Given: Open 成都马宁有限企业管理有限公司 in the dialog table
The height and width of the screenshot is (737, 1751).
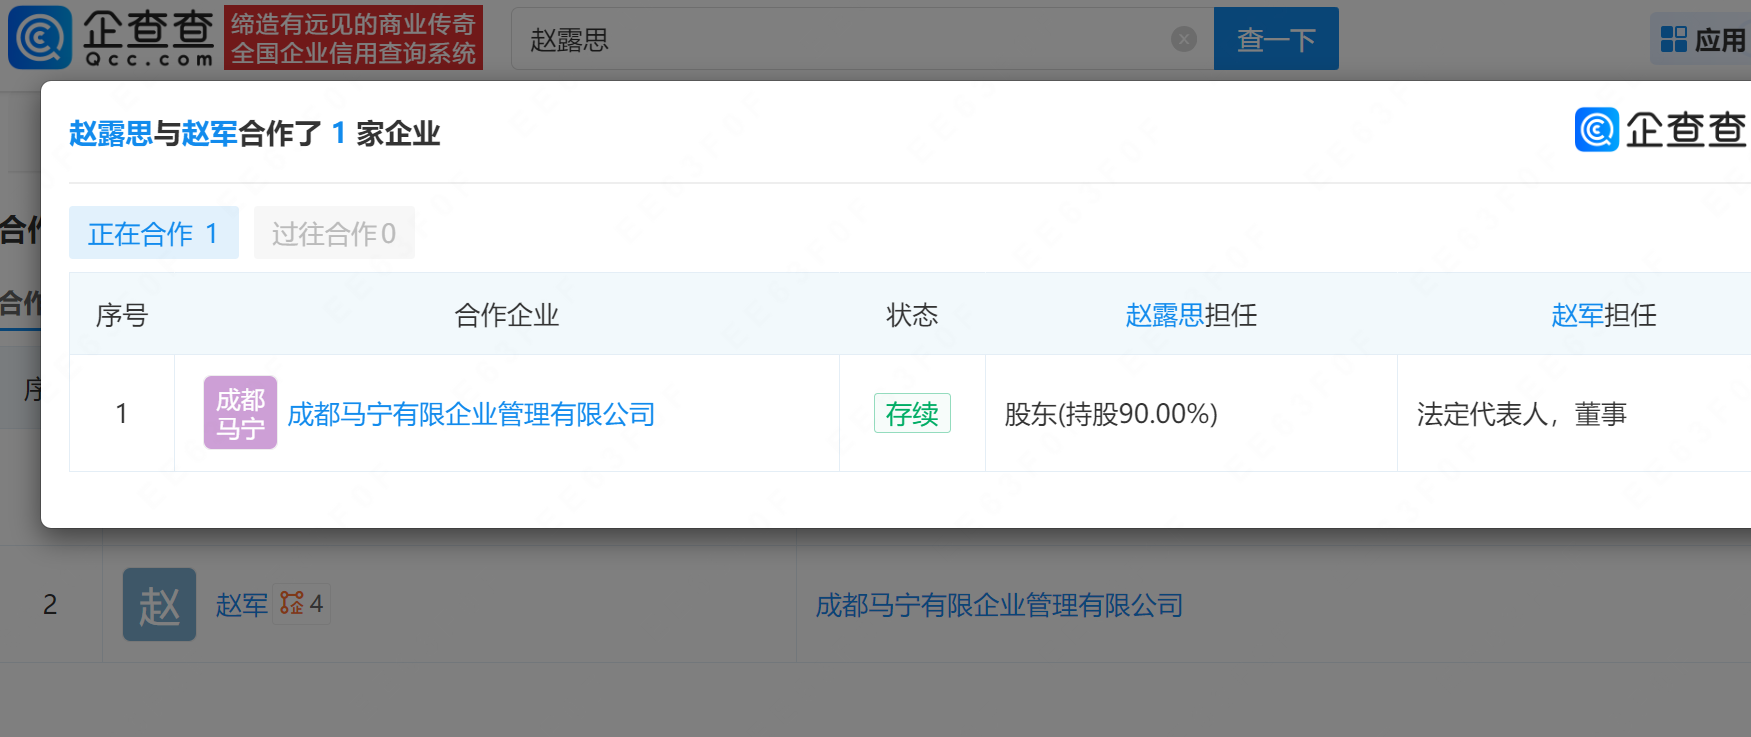Looking at the screenshot, I should tap(471, 414).
